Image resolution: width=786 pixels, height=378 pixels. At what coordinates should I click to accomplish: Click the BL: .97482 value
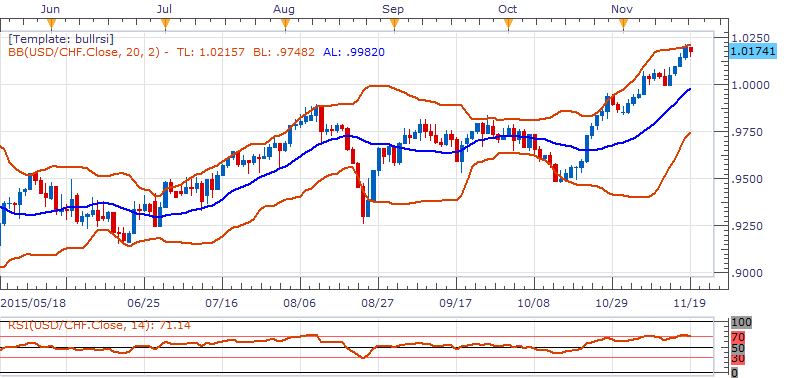coord(283,52)
